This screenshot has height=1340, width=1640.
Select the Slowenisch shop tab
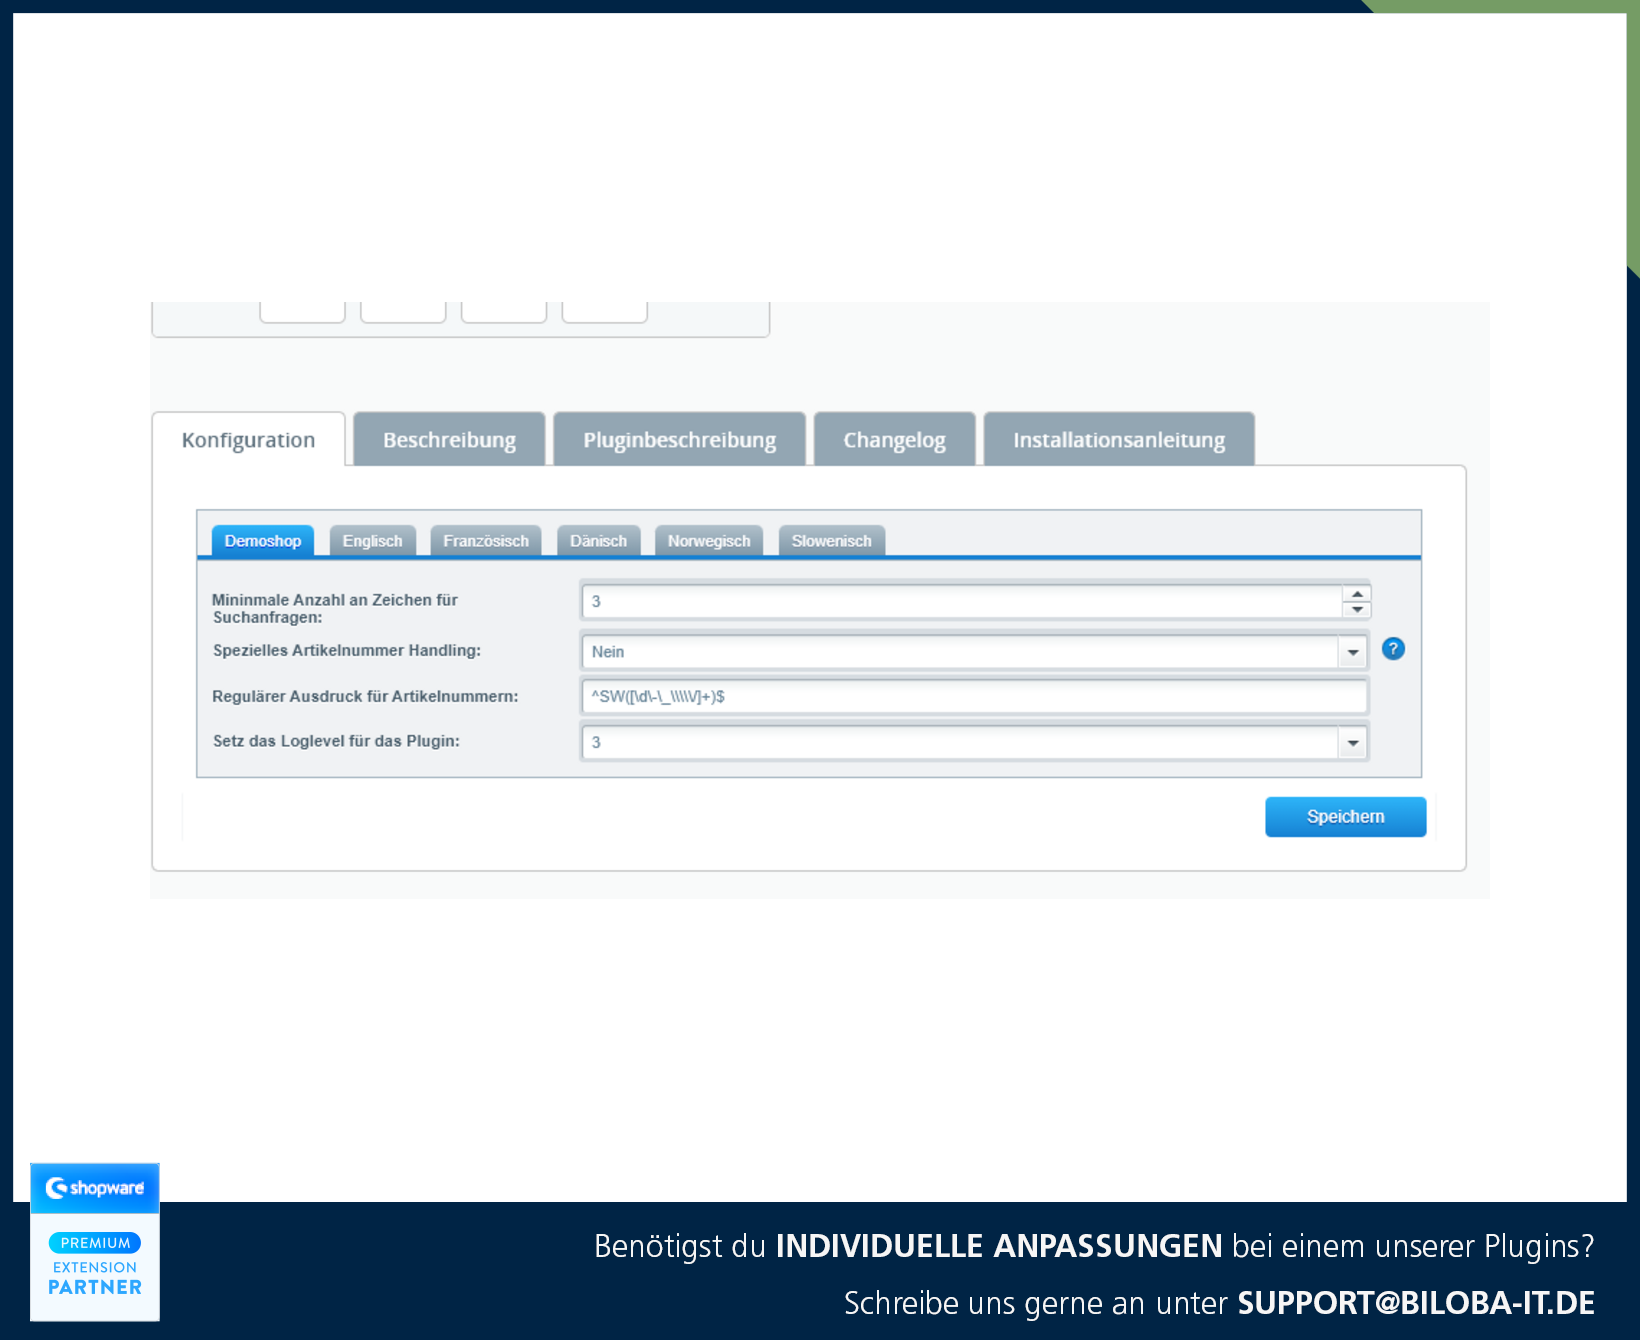point(832,541)
